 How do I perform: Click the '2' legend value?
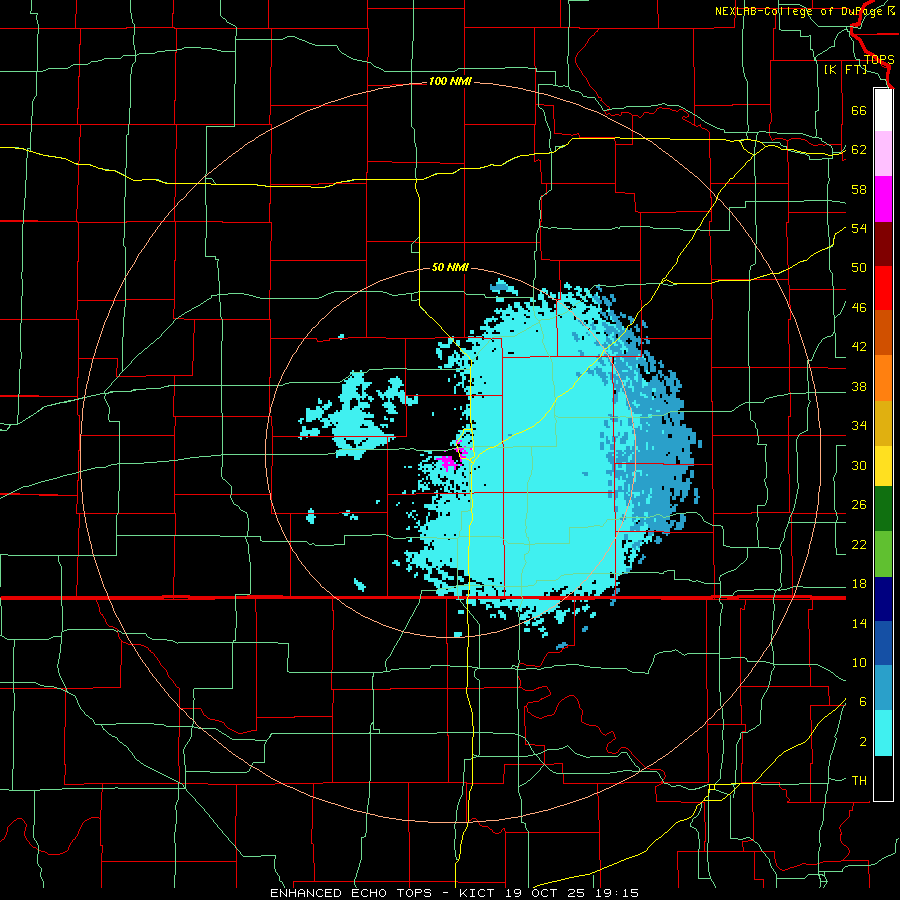(862, 742)
